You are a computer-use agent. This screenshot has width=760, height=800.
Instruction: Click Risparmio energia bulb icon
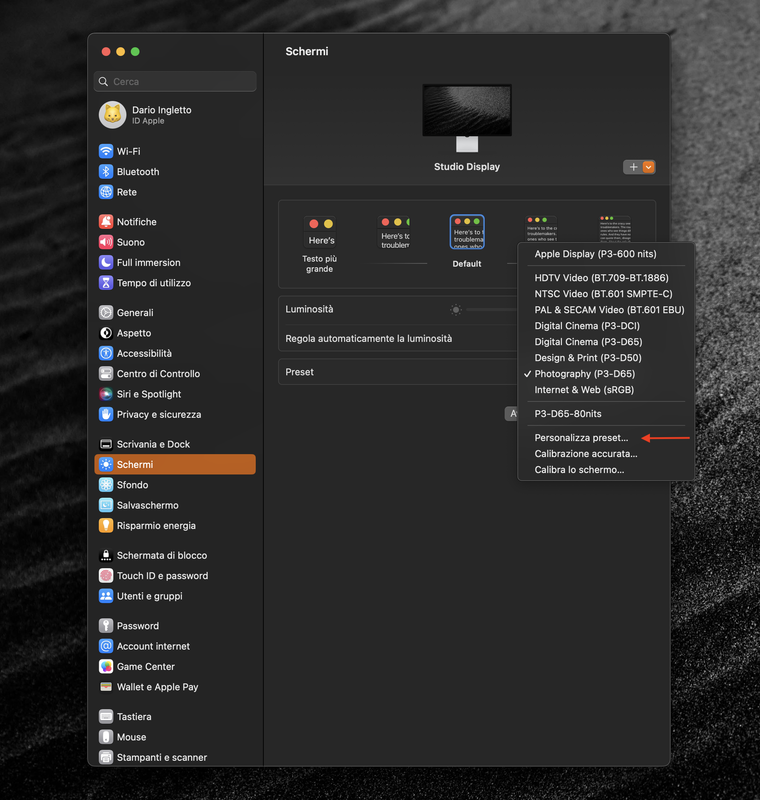point(106,526)
